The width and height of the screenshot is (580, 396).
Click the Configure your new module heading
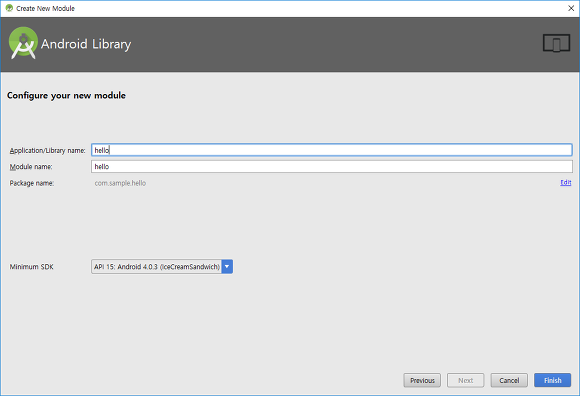coord(66,95)
